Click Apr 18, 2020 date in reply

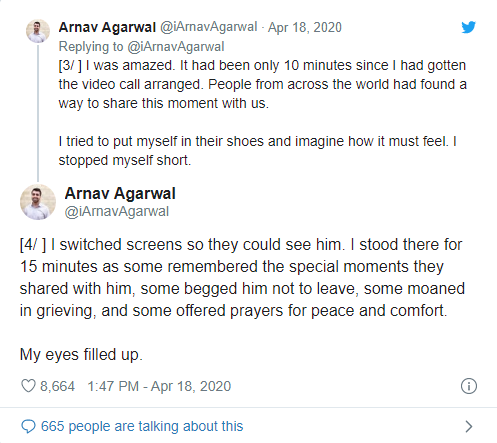[x=305, y=27]
